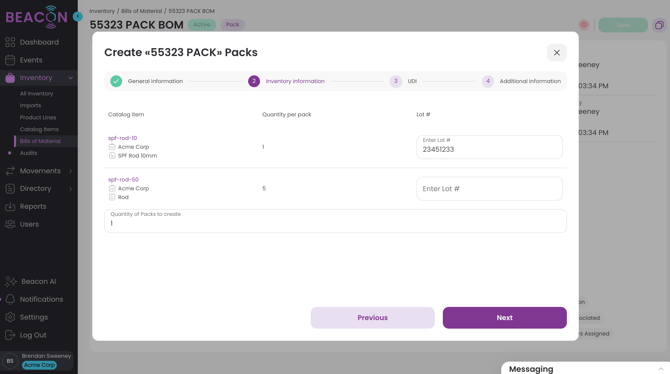Open the spf-rod-10 catalog item link

[x=123, y=138]
